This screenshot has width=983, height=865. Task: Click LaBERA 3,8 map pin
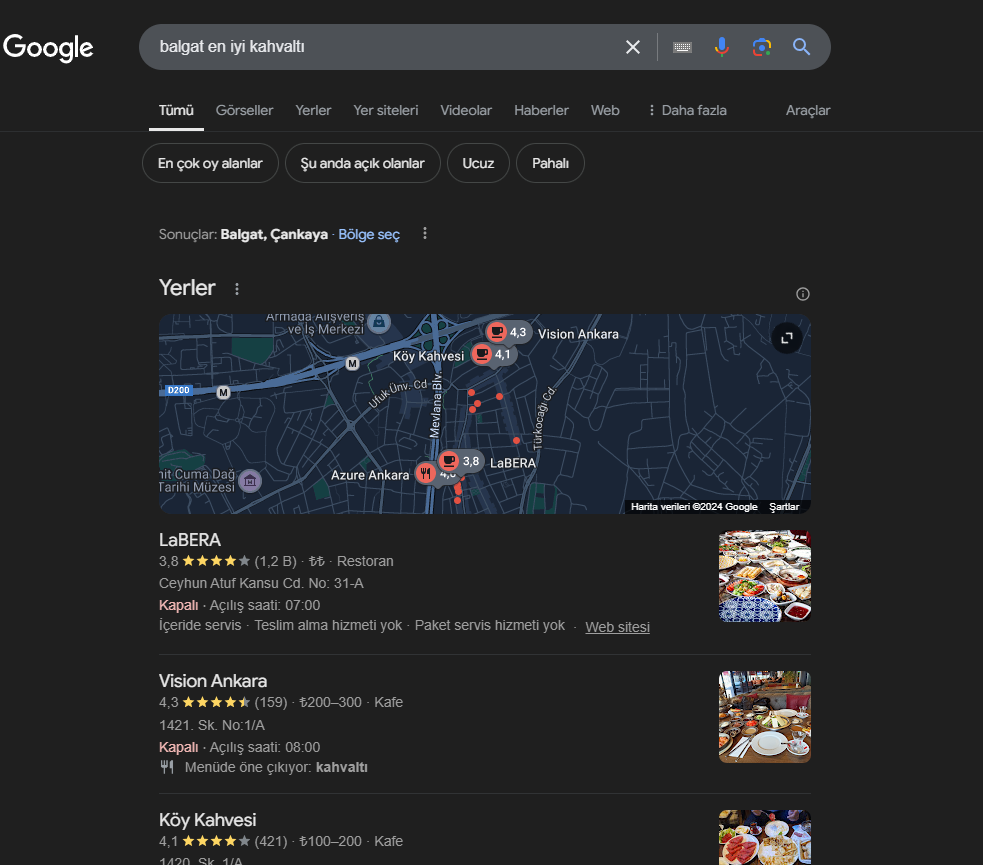[x=461, y=461]
